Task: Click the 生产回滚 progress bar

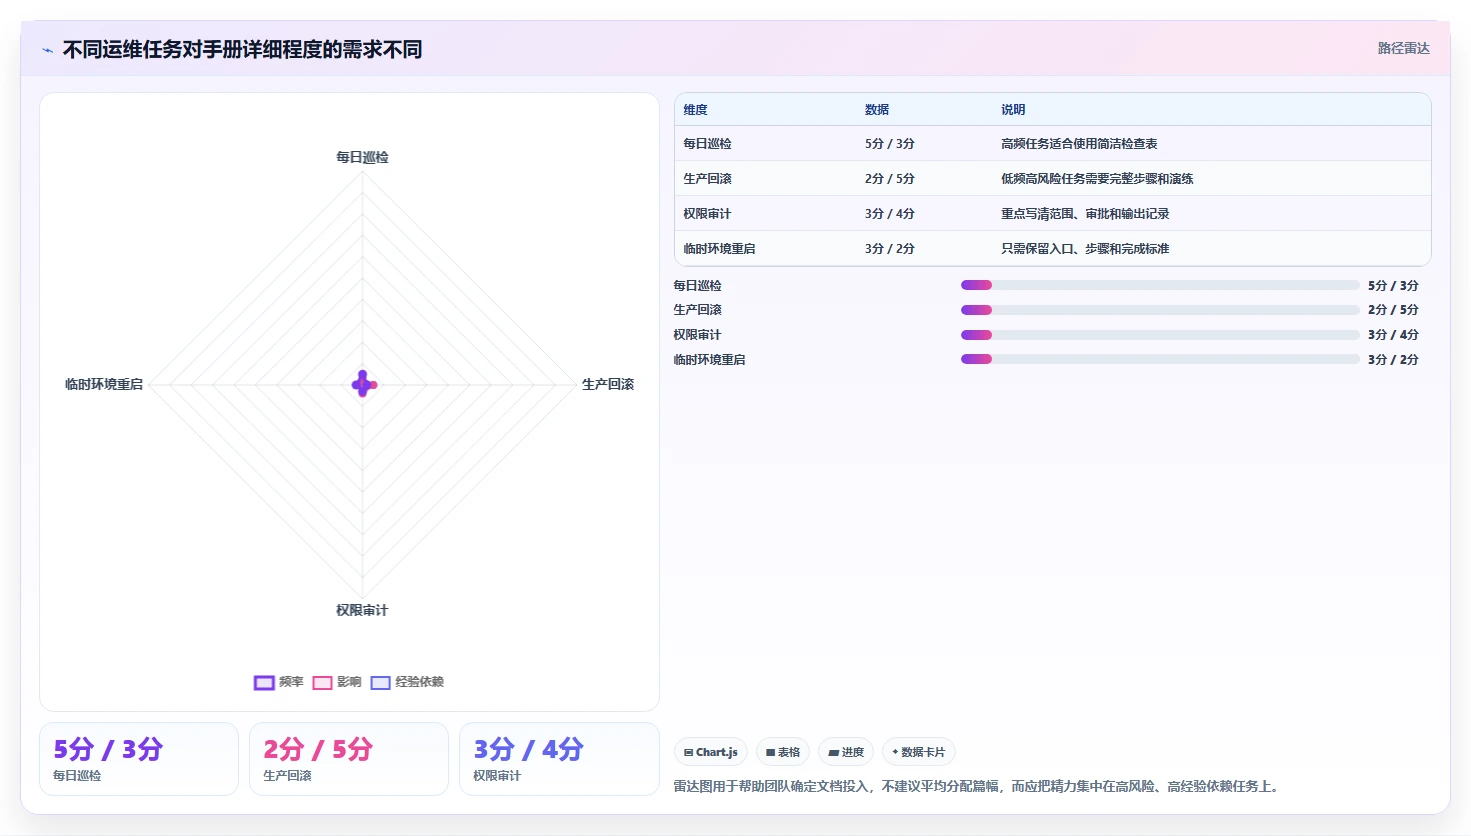Action: coord(1160,310)
